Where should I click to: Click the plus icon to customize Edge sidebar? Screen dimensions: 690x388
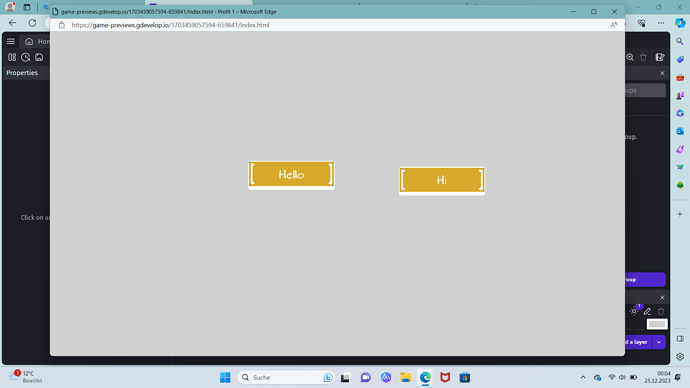click(680, 214)
